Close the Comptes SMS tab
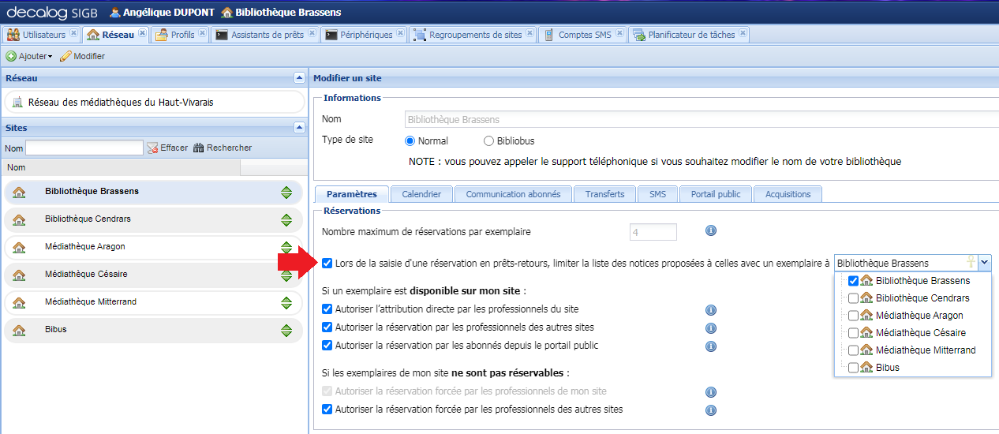This screenshot has height=434, width=999. click(619, 33)
